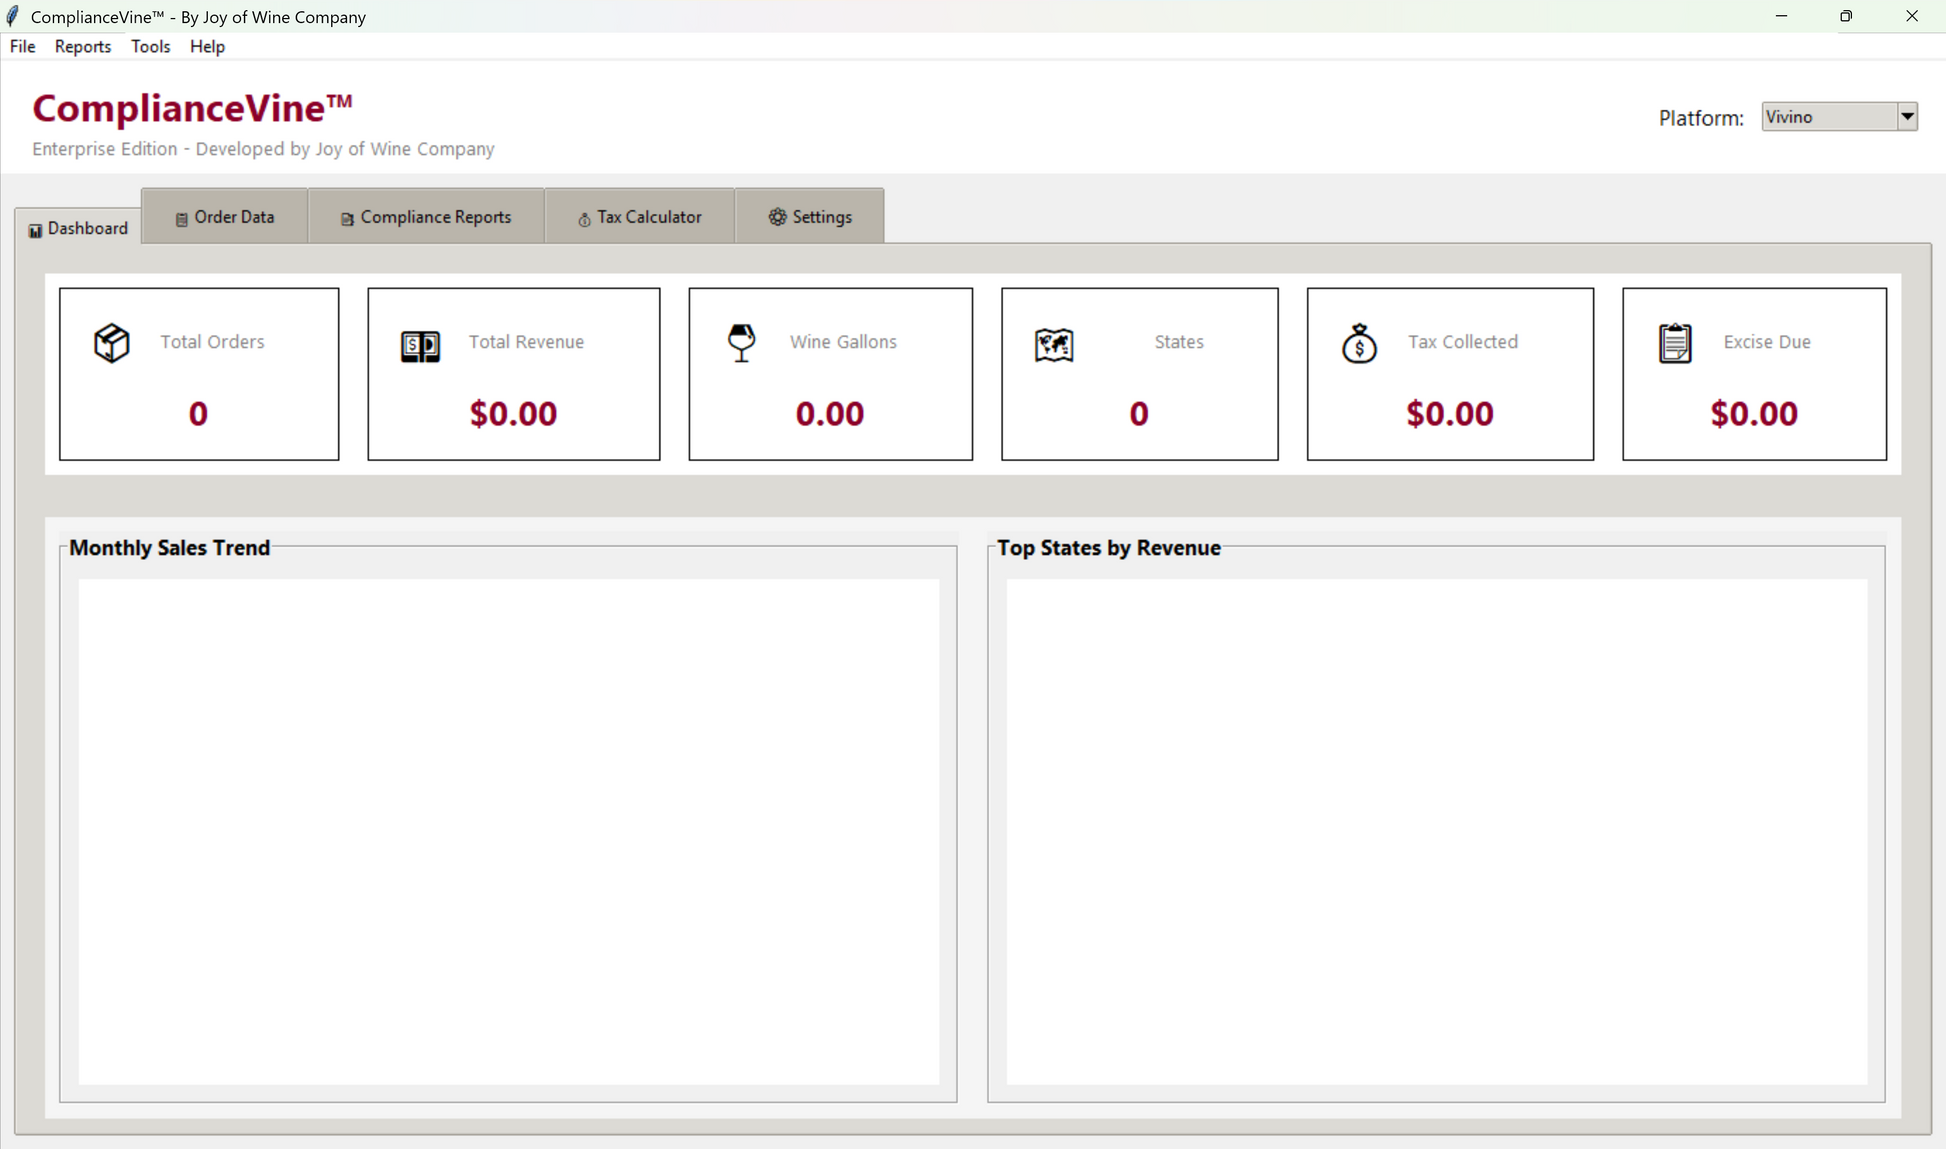Click the Total Orders box icon
The width and height of the screenshot is (1946, 1149).
(x=111, y=343)
